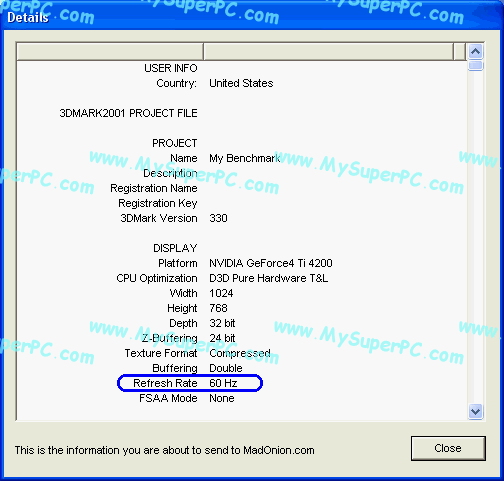Click the scroll down arrow
504x481 pixels.
475,411
